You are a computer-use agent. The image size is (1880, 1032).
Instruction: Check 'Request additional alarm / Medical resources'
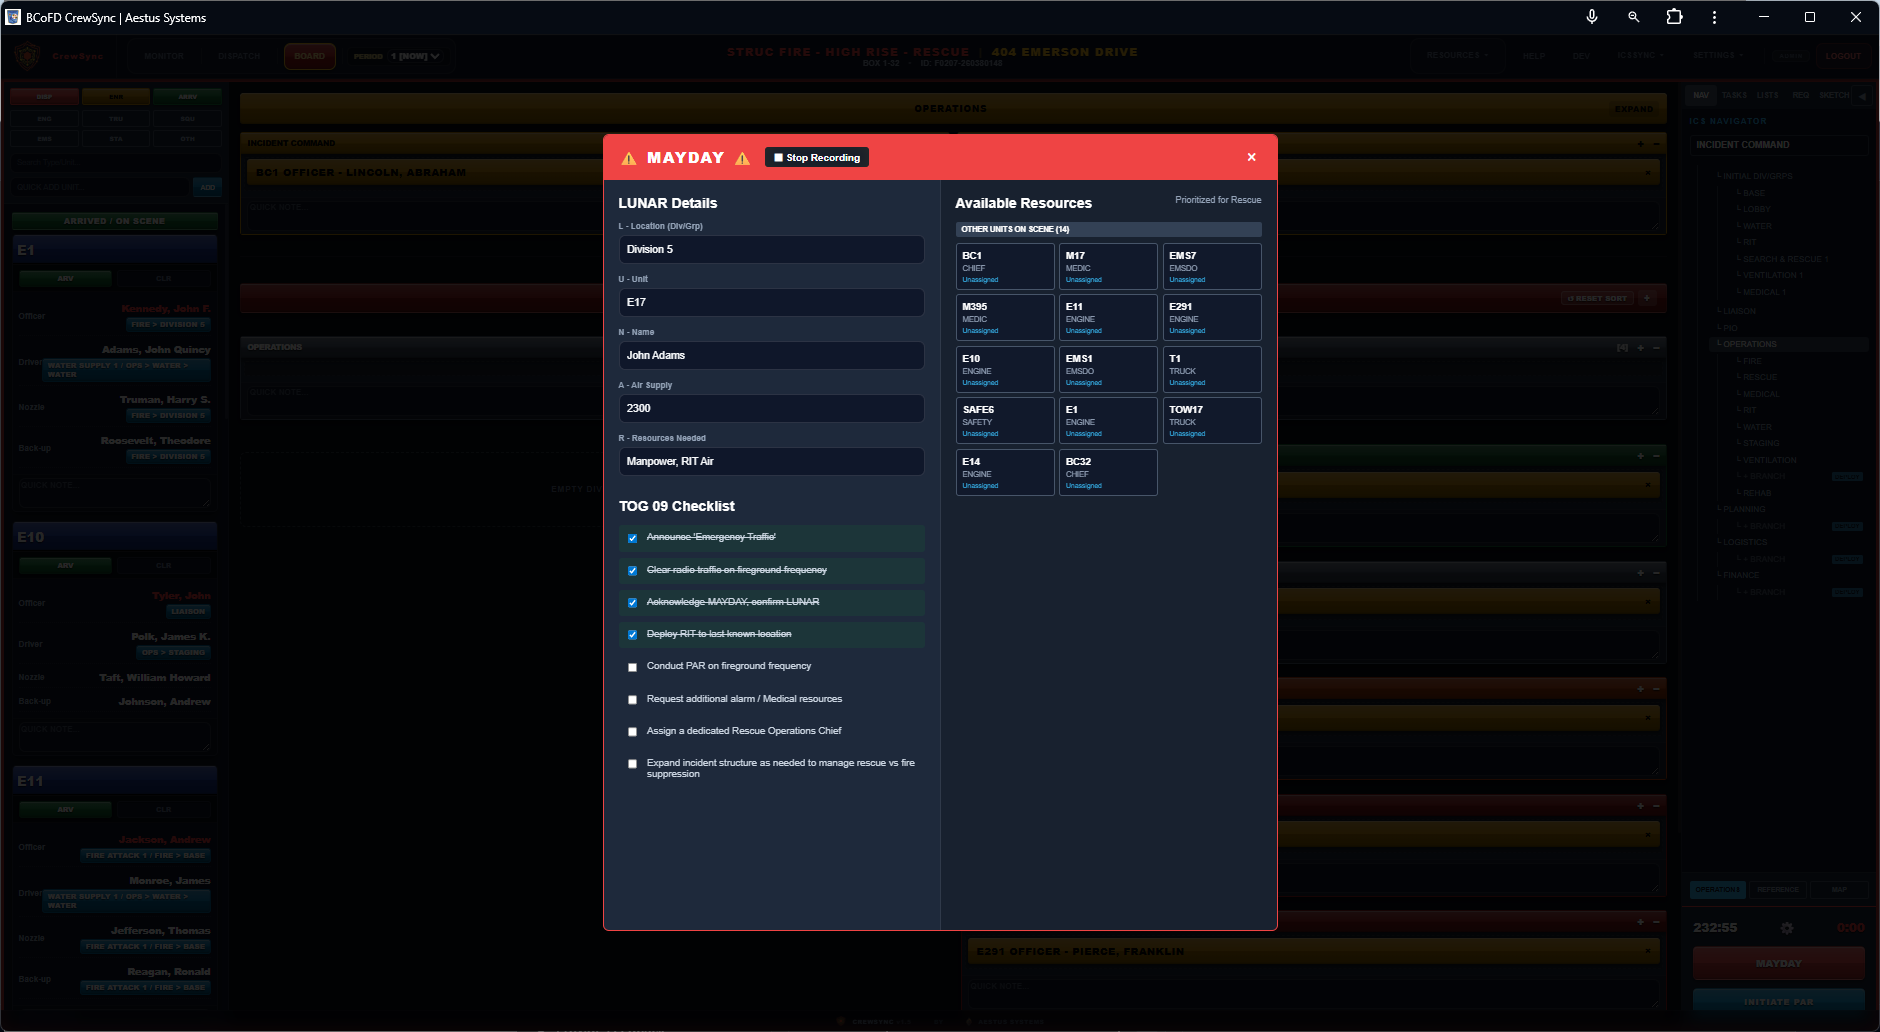(632, 700)
